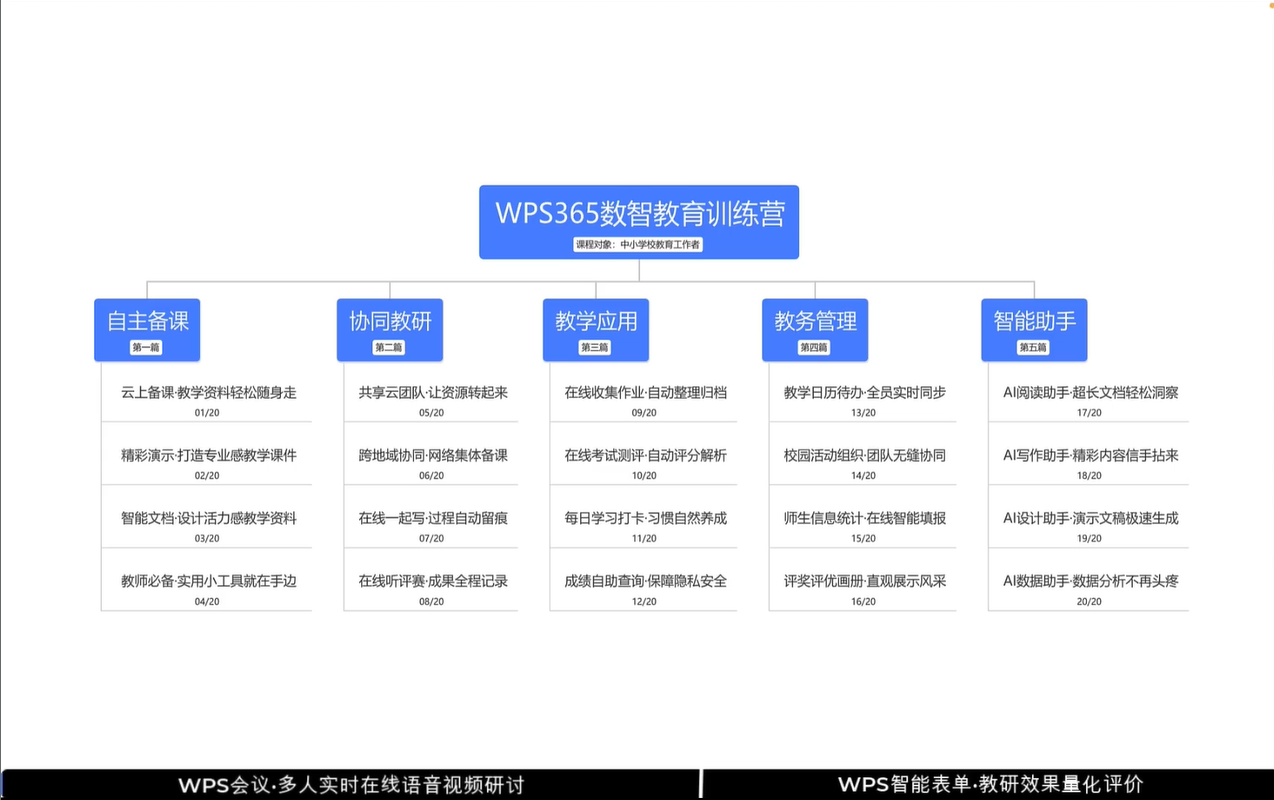Select the 智能助手 branch node

(x=1034, y=321)
